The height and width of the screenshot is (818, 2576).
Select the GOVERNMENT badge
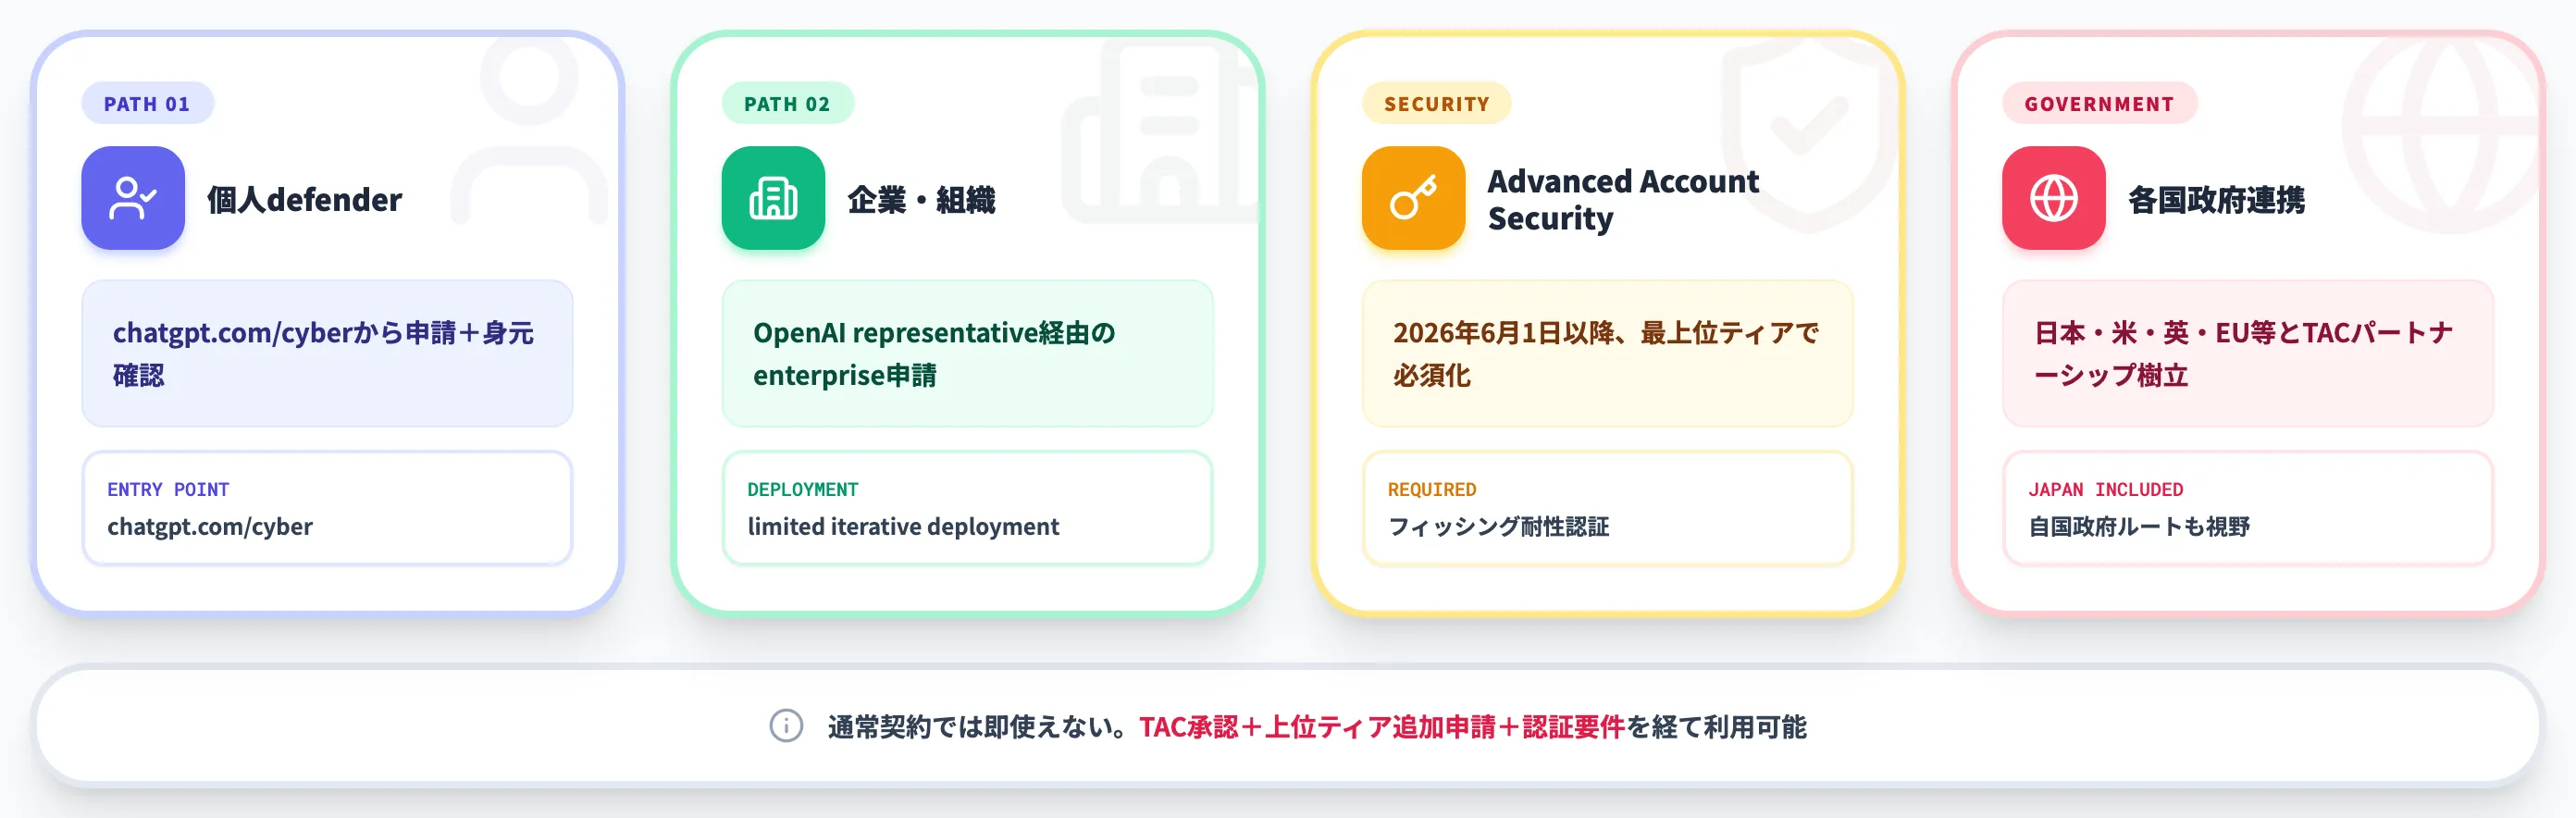[2099, 104]
